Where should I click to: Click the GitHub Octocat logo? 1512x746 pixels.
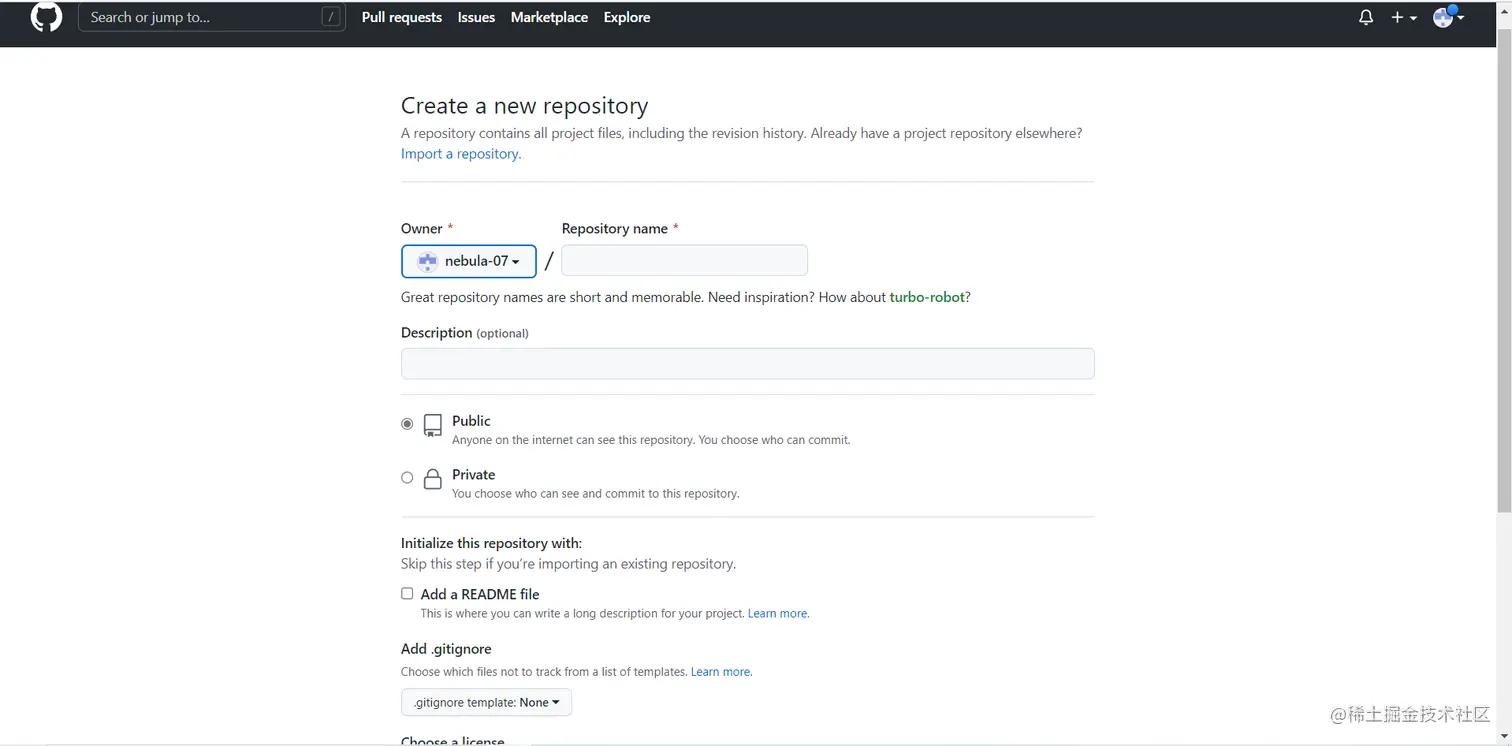[46, 17]
